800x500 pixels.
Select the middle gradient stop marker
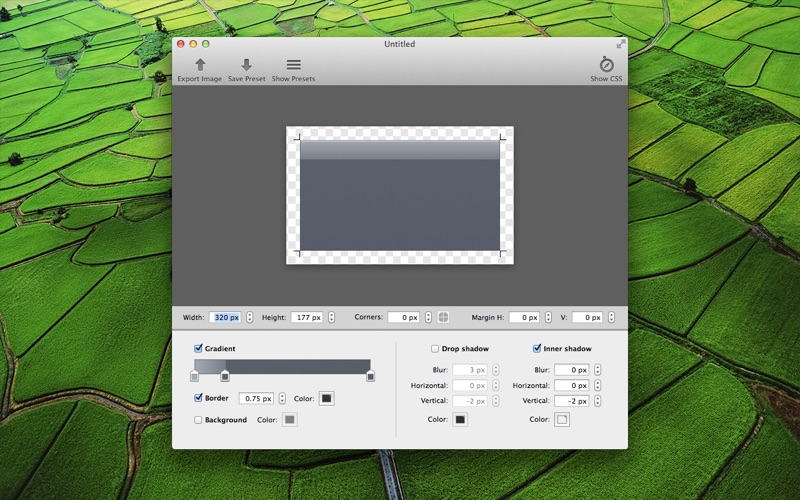coord(225,376)
